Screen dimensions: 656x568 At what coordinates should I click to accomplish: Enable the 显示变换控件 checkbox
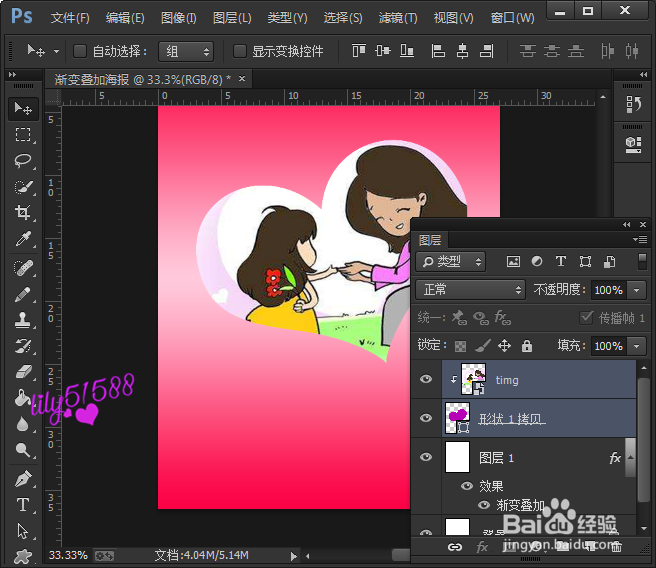coord(239,51)
